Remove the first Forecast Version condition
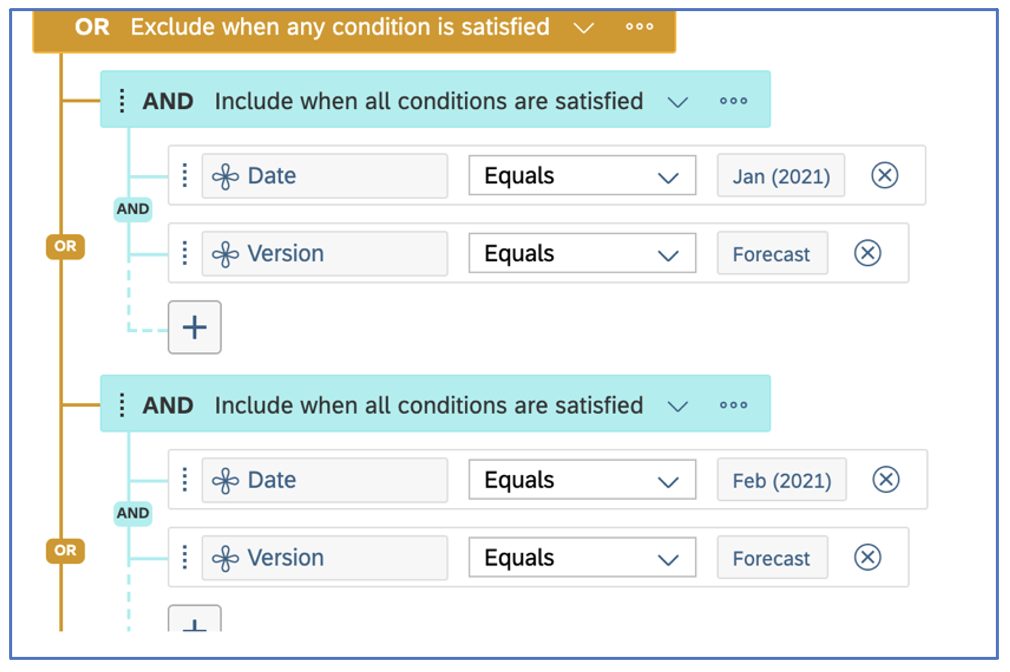The width and height of the screenshot is (1010, 672). pyautogui.click(x=867, y=253)
